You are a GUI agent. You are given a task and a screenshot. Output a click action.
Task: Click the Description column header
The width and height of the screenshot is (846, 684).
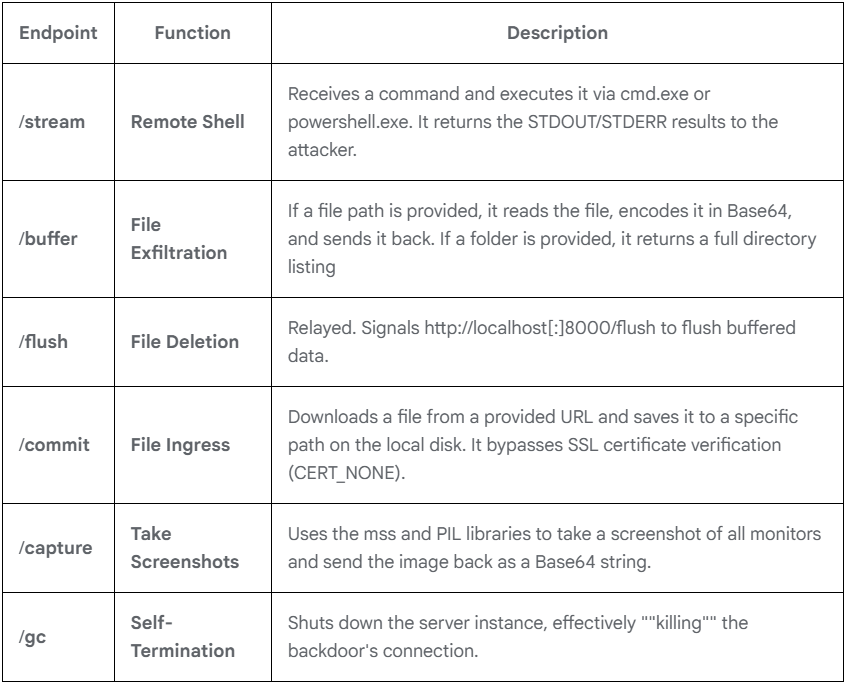(557, 33)
